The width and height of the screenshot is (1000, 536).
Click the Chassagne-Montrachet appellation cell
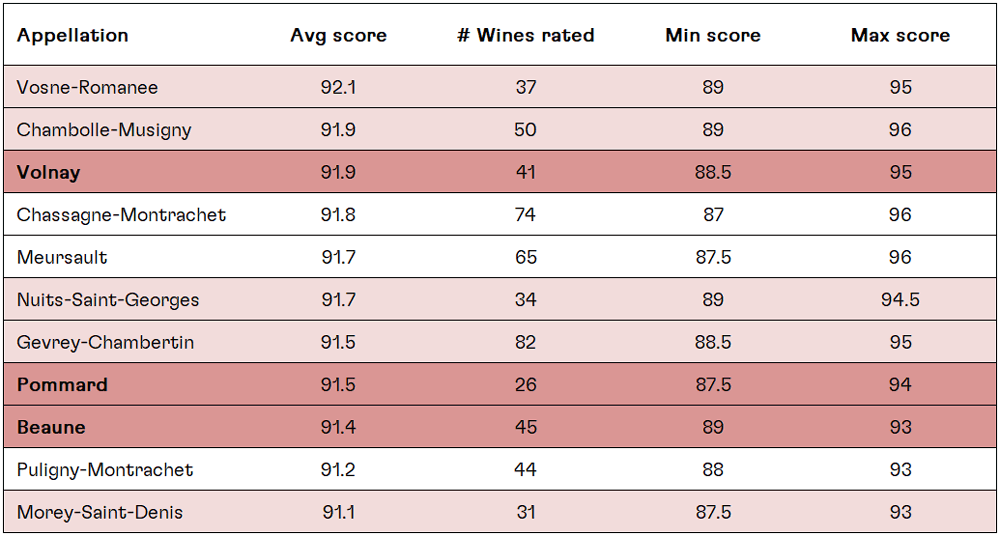coord(122,215)
